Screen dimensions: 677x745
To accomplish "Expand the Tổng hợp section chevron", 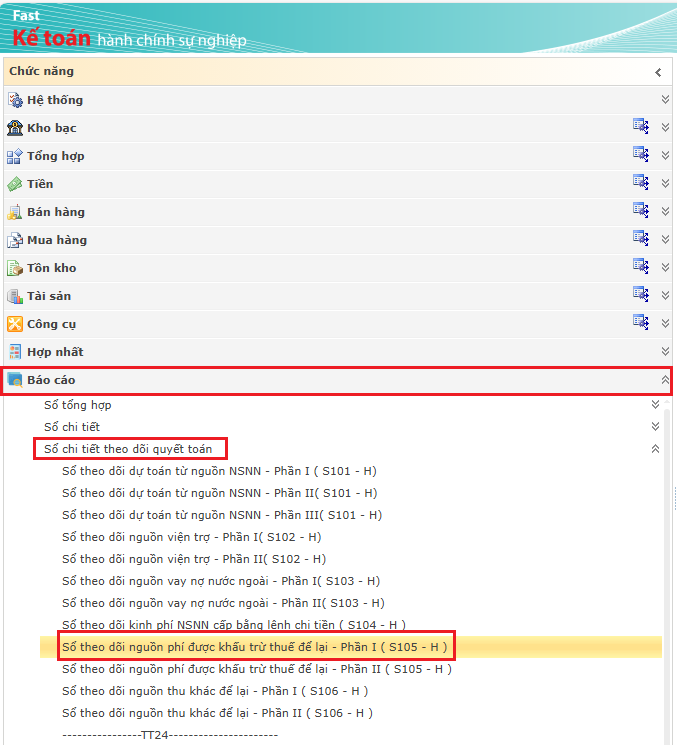I will point(665,155).
